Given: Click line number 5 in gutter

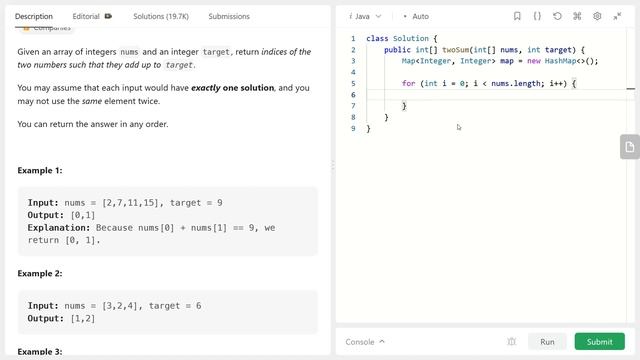Looking at the screenshot, I should [353, 83].
